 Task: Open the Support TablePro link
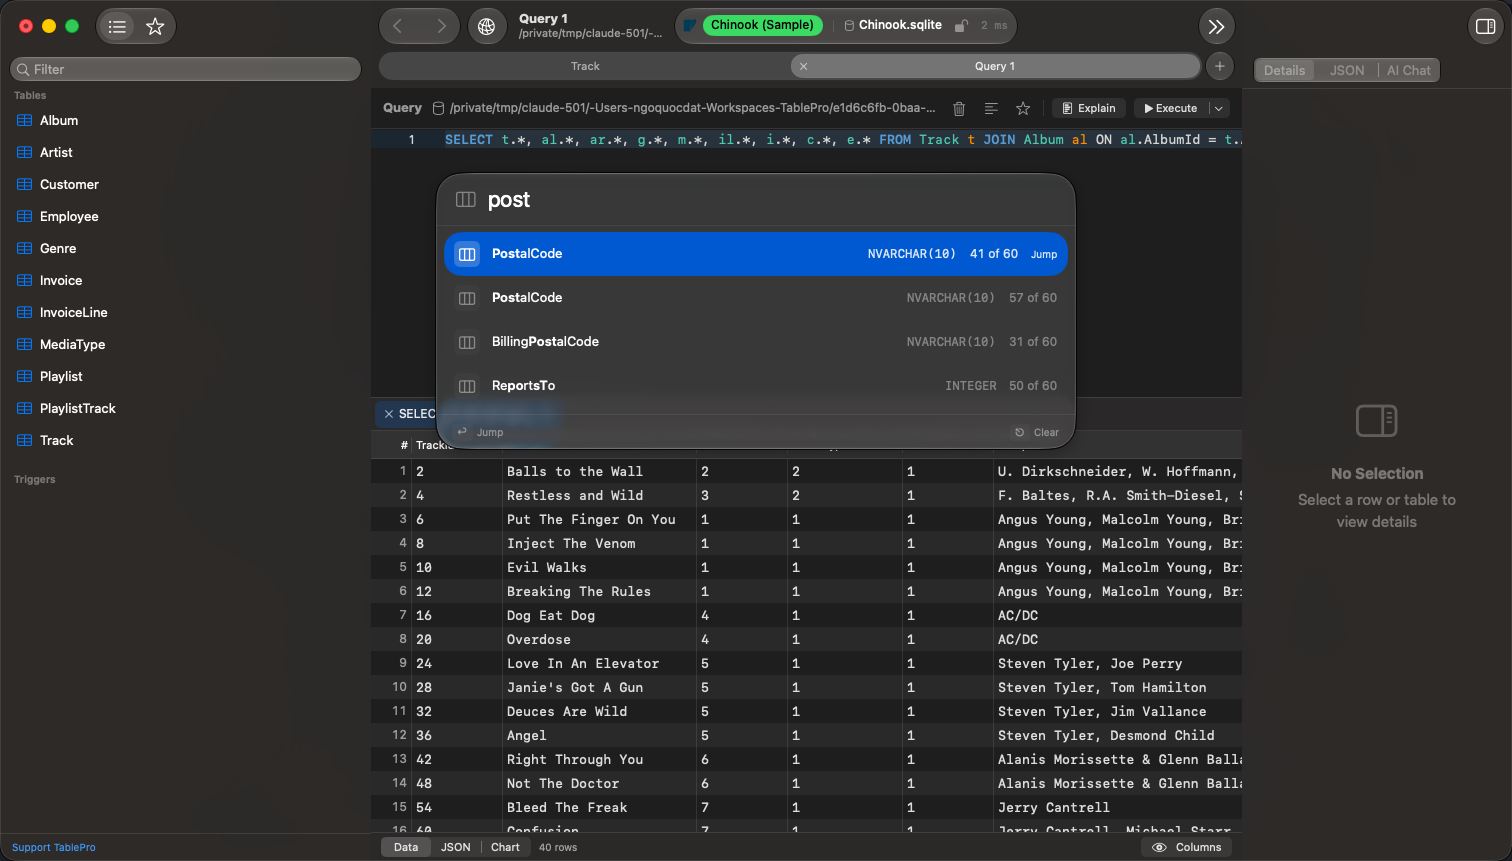pyautogui.click(x=54, y=847)
